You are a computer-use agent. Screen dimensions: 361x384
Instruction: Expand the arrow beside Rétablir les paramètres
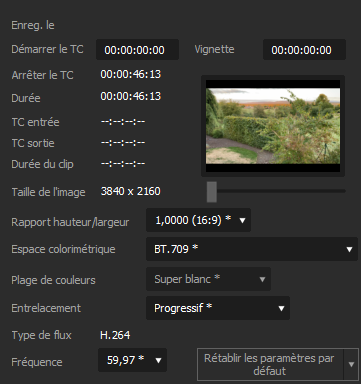351,364
